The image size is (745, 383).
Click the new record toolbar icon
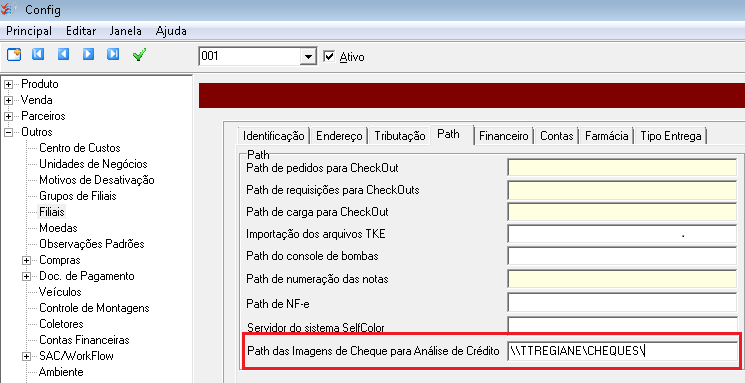[x=14, y=54]
